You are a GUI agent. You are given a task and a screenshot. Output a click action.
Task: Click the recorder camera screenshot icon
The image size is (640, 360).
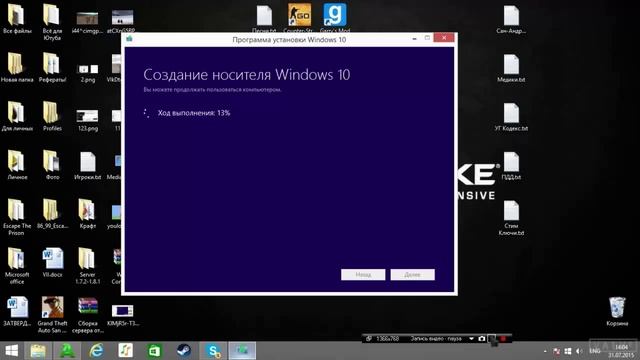[482, 338]
